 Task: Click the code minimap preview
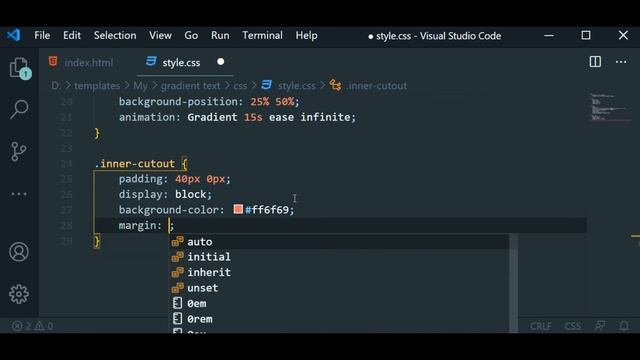[609, 107]
